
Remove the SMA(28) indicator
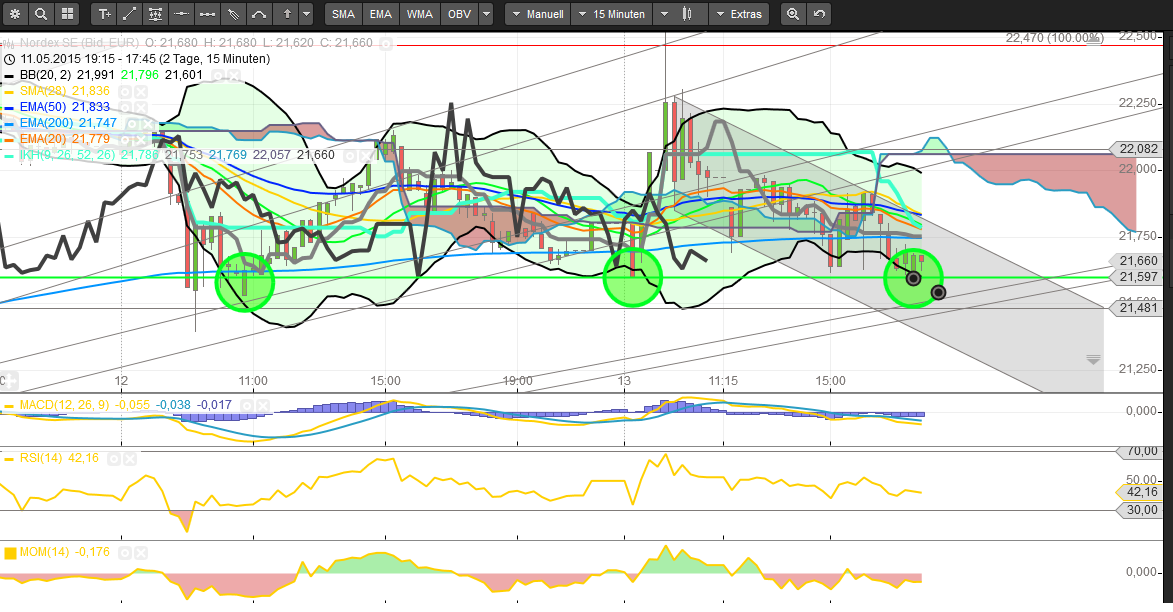tap(141, 91)
